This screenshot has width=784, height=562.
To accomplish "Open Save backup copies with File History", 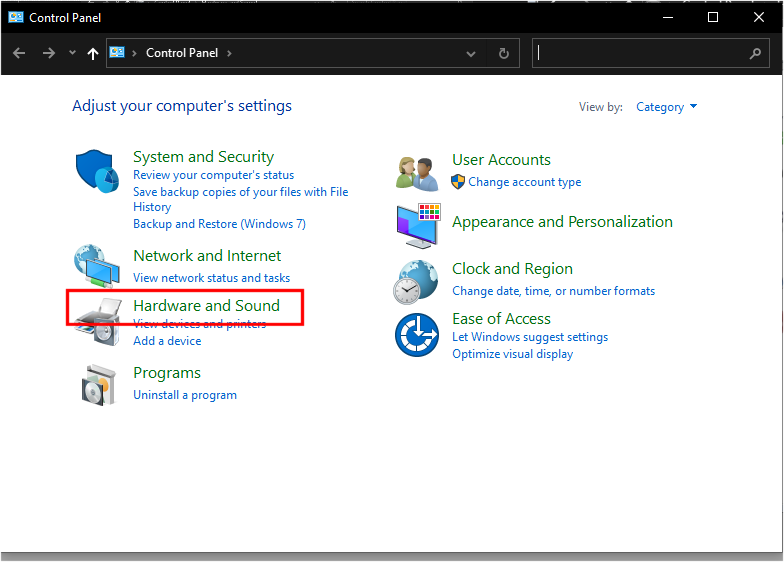I will click(240, 199).
